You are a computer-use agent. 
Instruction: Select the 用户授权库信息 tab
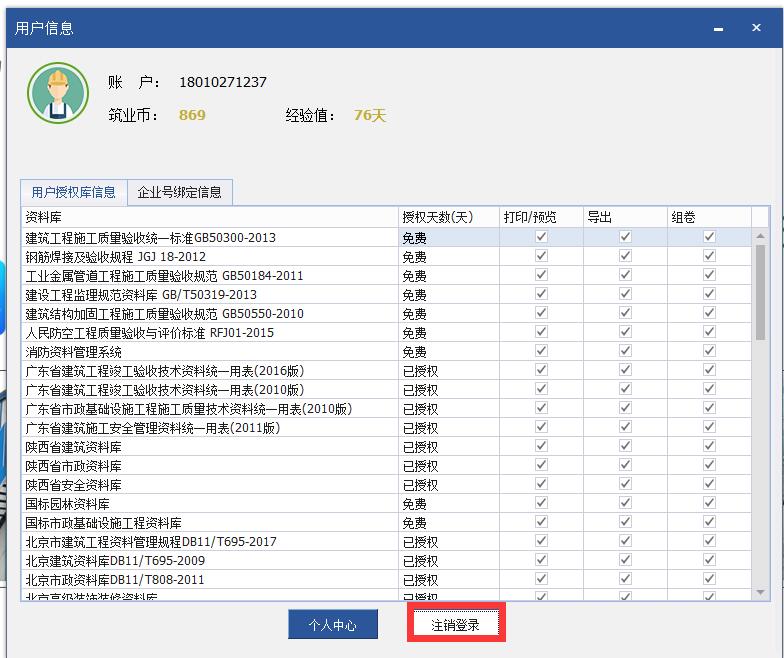pyautogui.click(x=73, y=192)
